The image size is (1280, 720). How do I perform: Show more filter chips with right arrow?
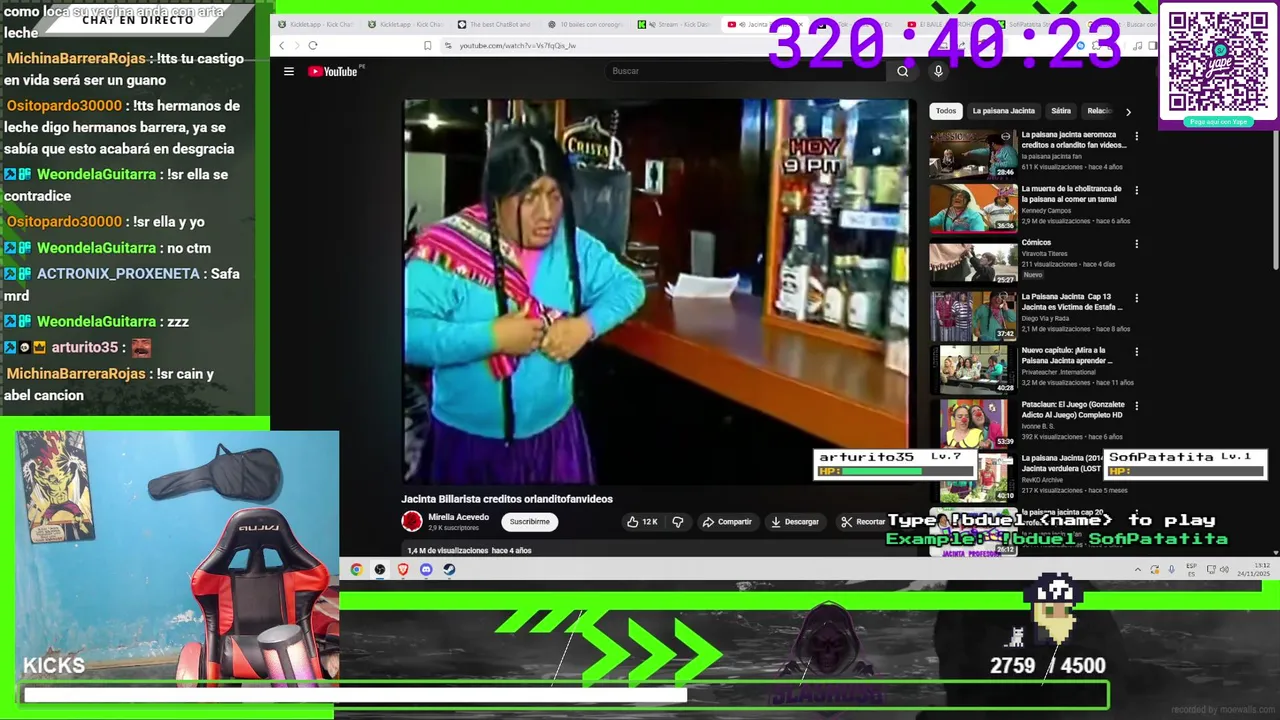(x=1128, y=112)
